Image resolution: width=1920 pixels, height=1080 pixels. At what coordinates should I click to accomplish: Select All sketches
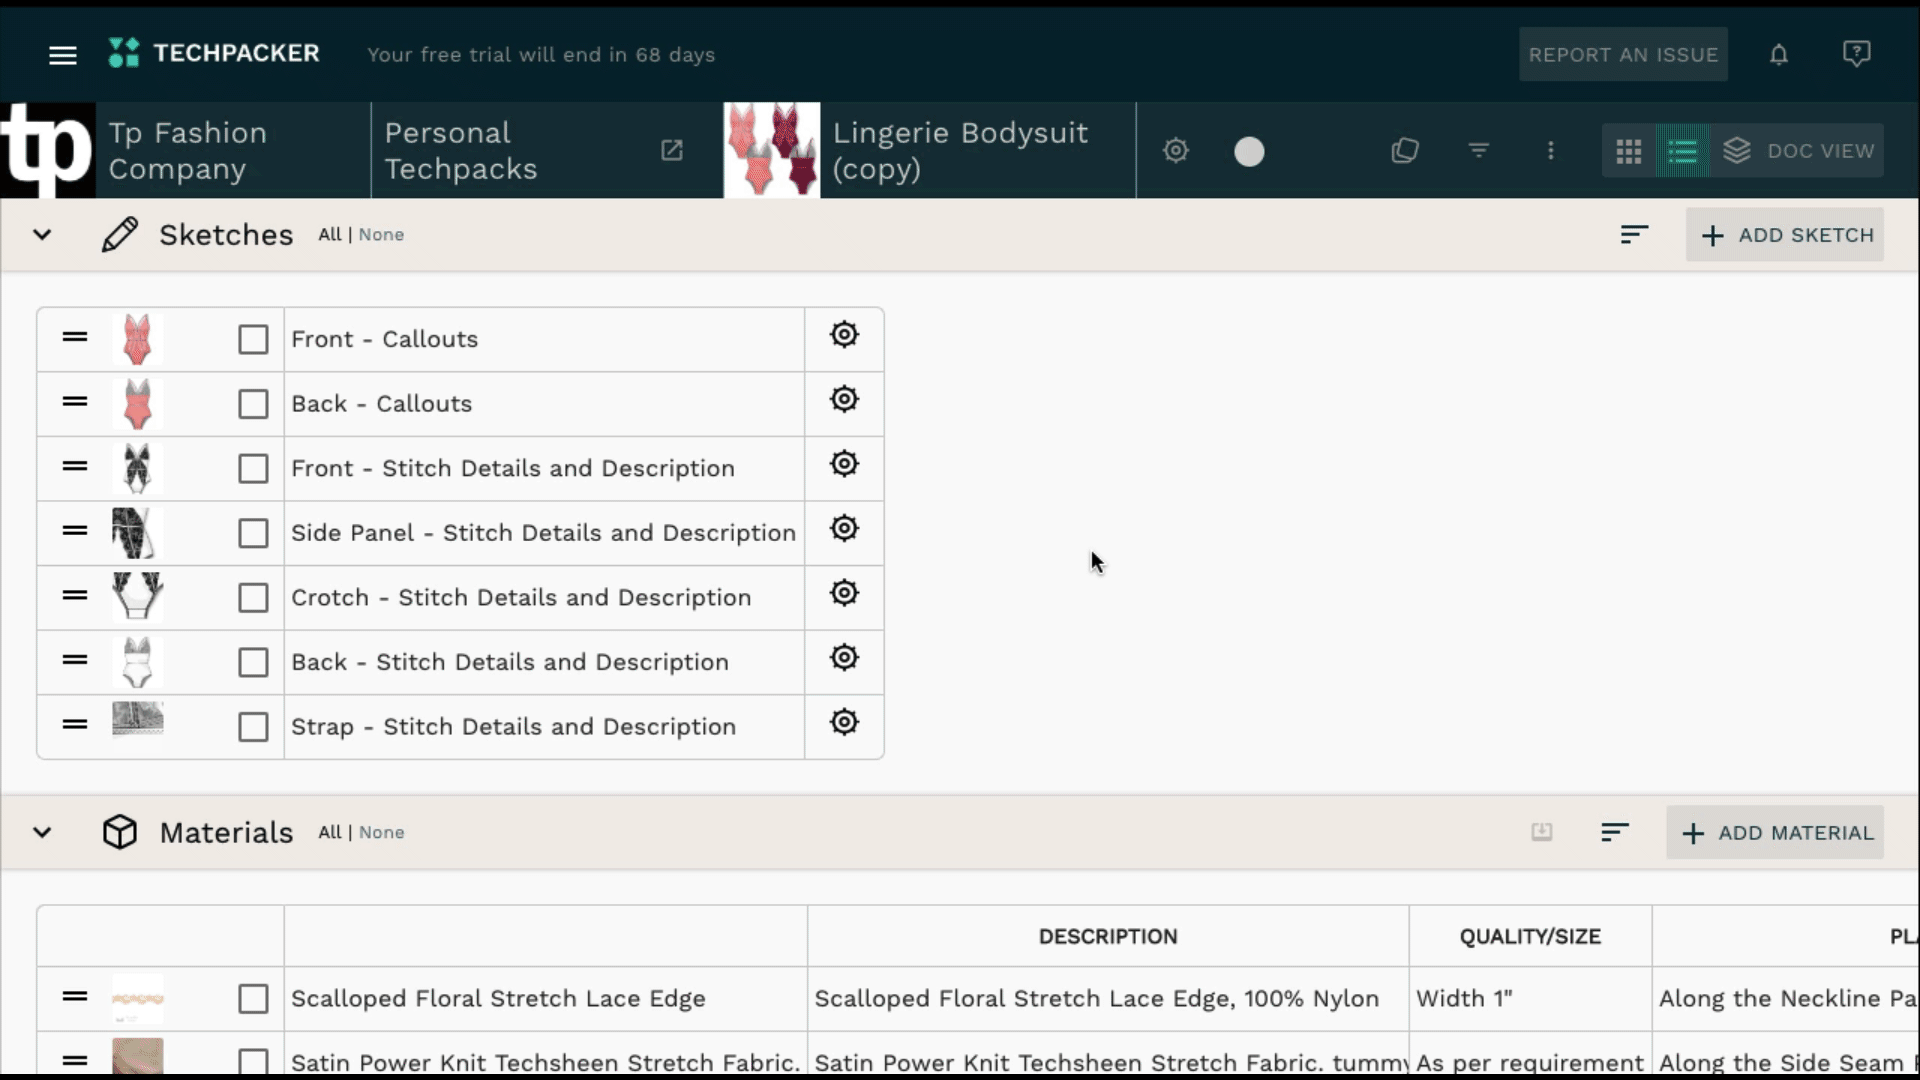(330, 235)
